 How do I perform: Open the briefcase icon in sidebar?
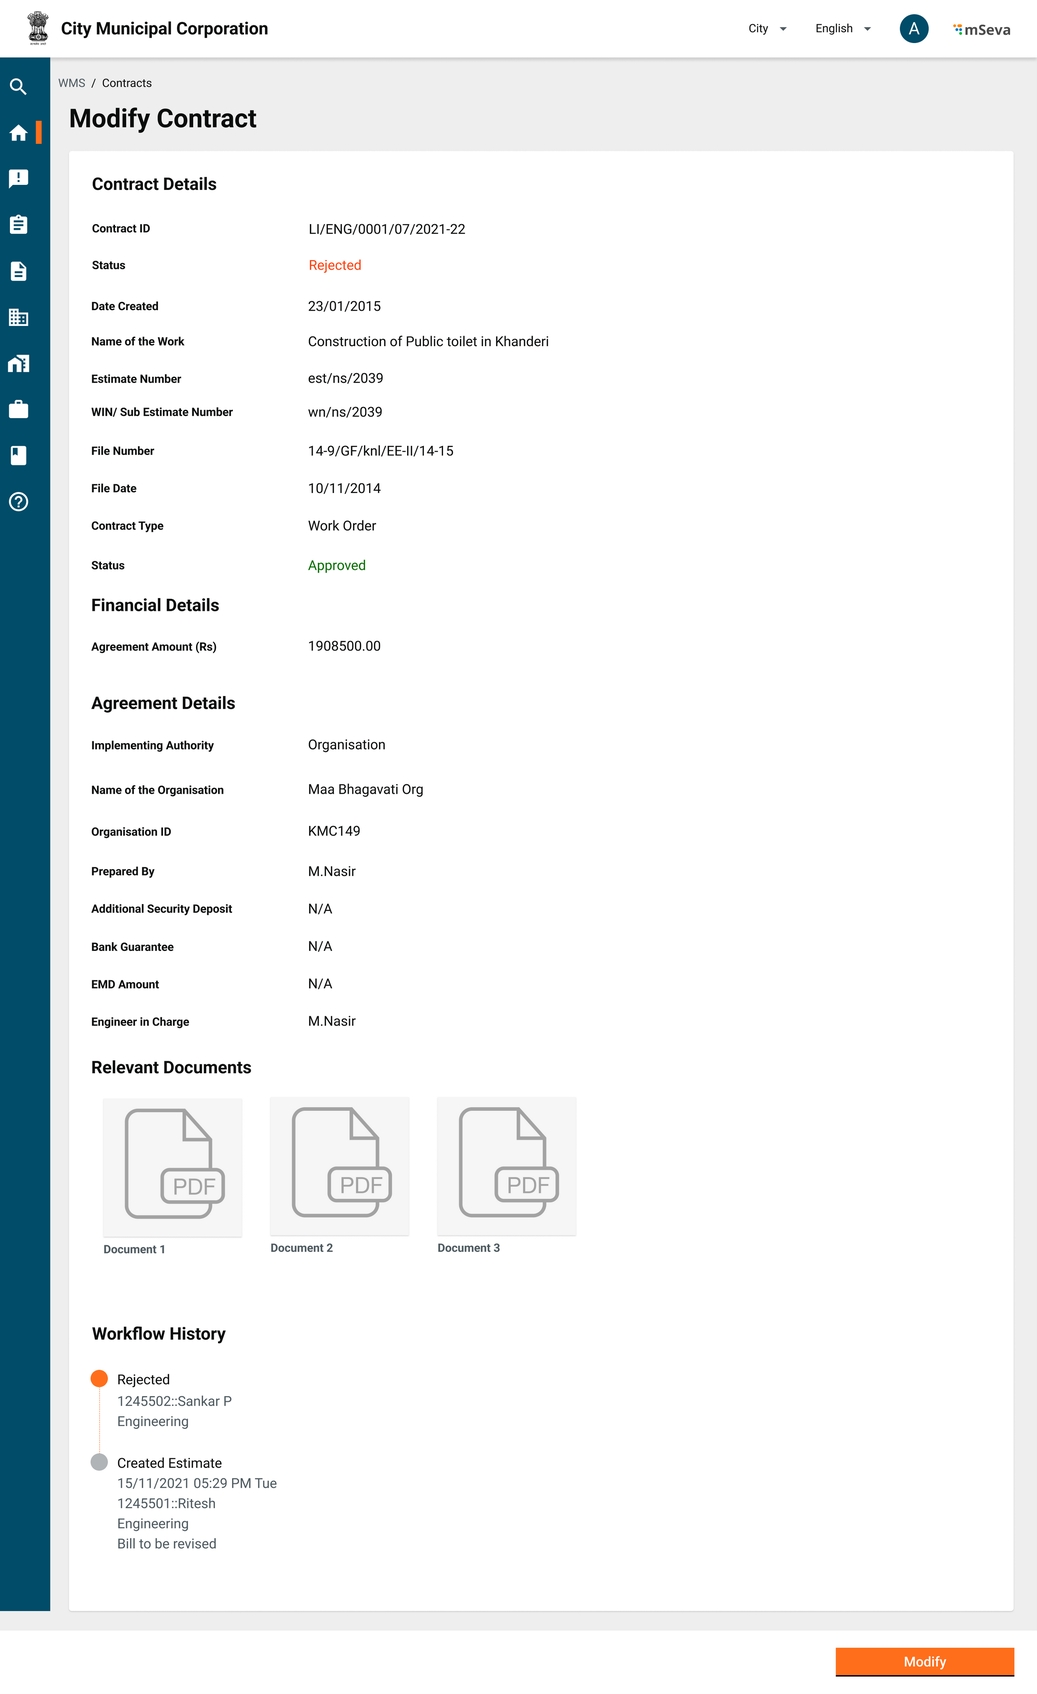pyautogui.click(x=18, y=410)
